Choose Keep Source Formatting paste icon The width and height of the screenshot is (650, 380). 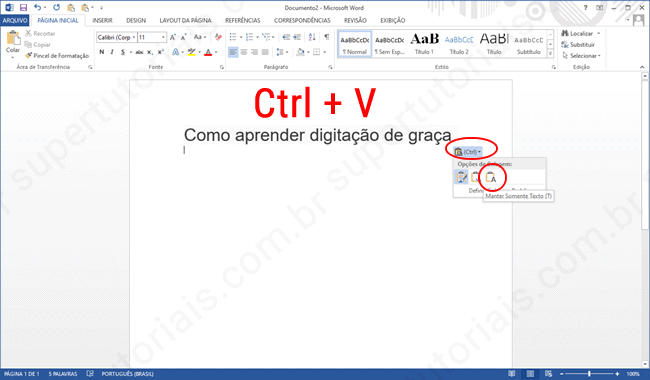pyautogui.click(x=461, y=177)
